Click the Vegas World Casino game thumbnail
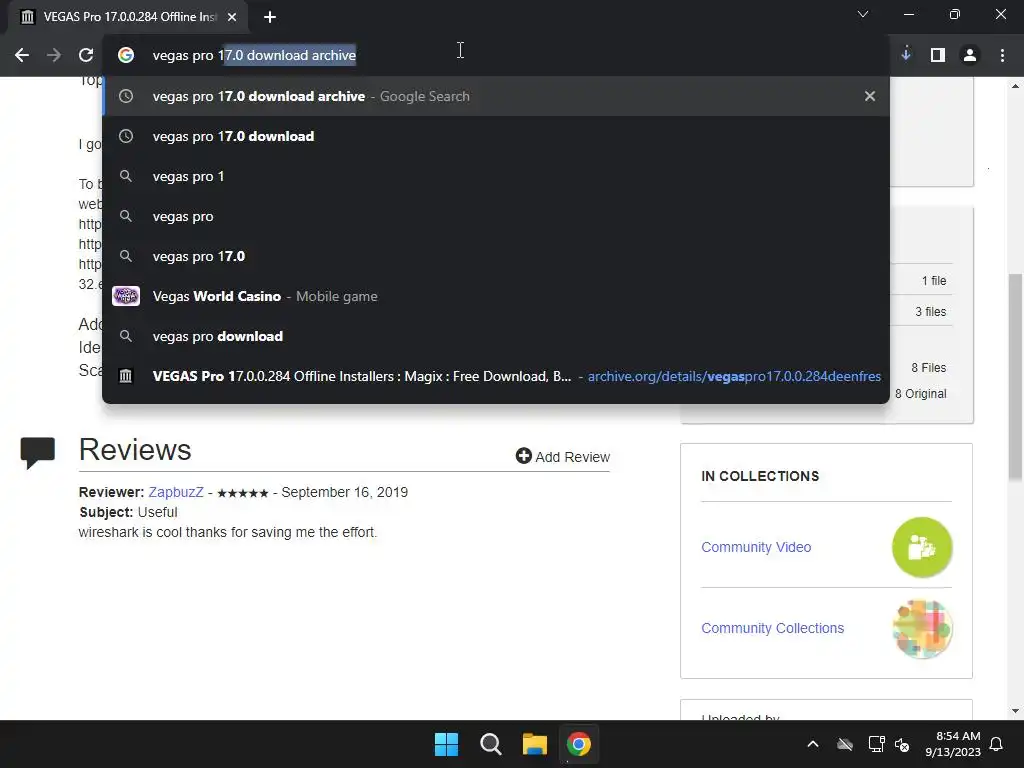The image size is (1024, 768). [126, 296]
